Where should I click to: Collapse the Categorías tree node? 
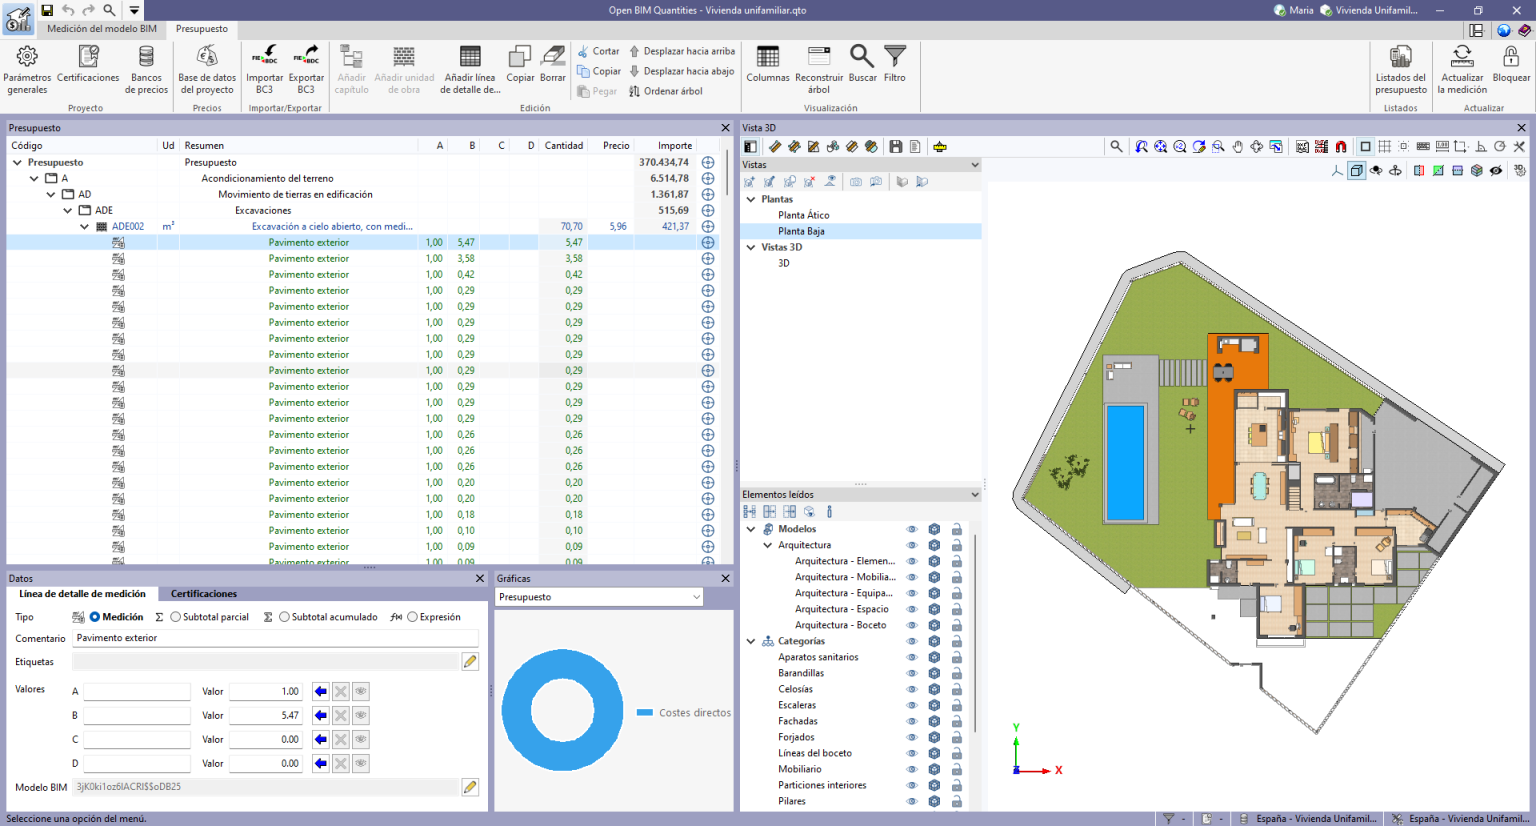tap(751, 641)
